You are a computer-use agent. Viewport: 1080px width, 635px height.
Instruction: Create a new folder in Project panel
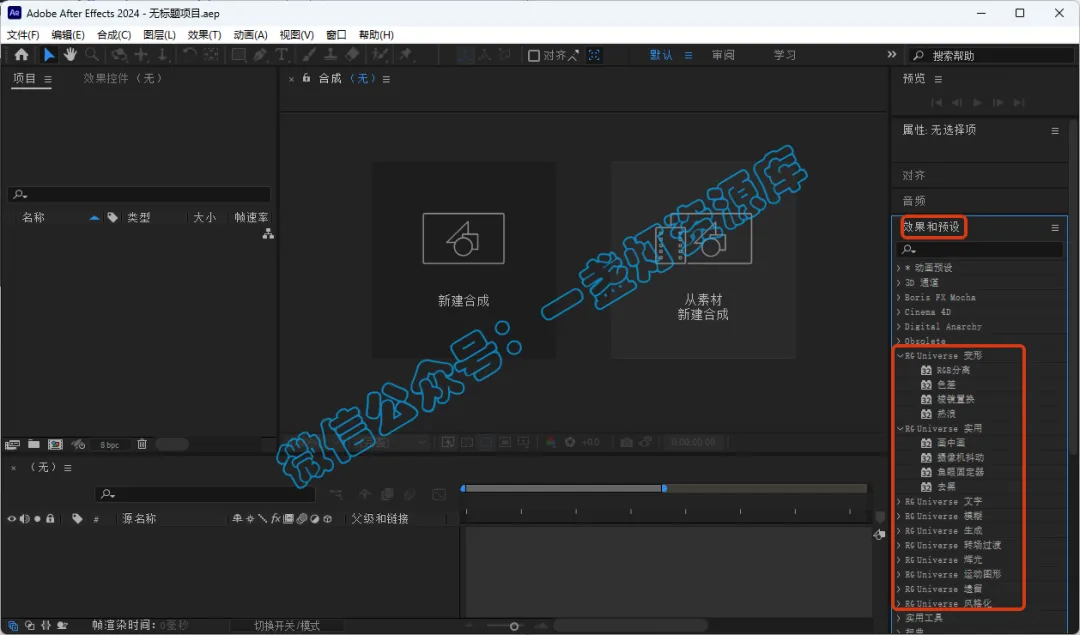click(x=33, y=444)
